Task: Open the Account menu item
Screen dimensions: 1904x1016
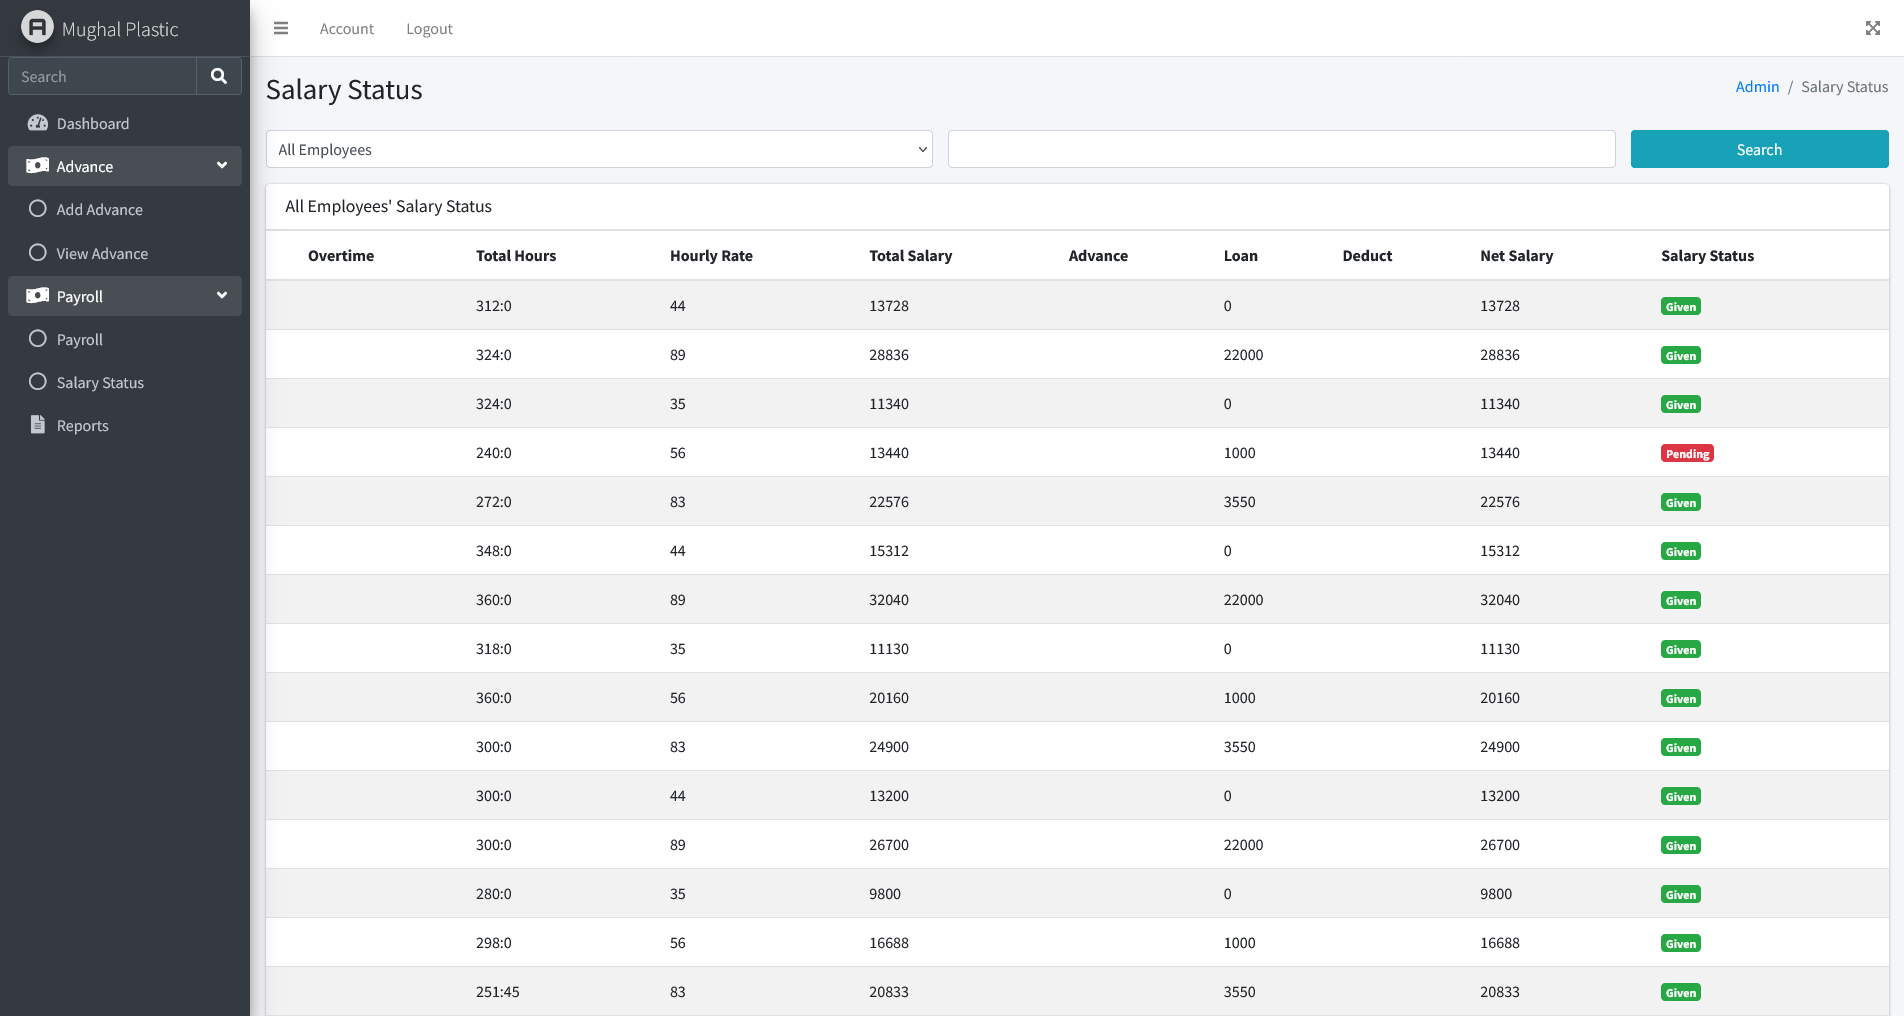Action: pos(346,29)
